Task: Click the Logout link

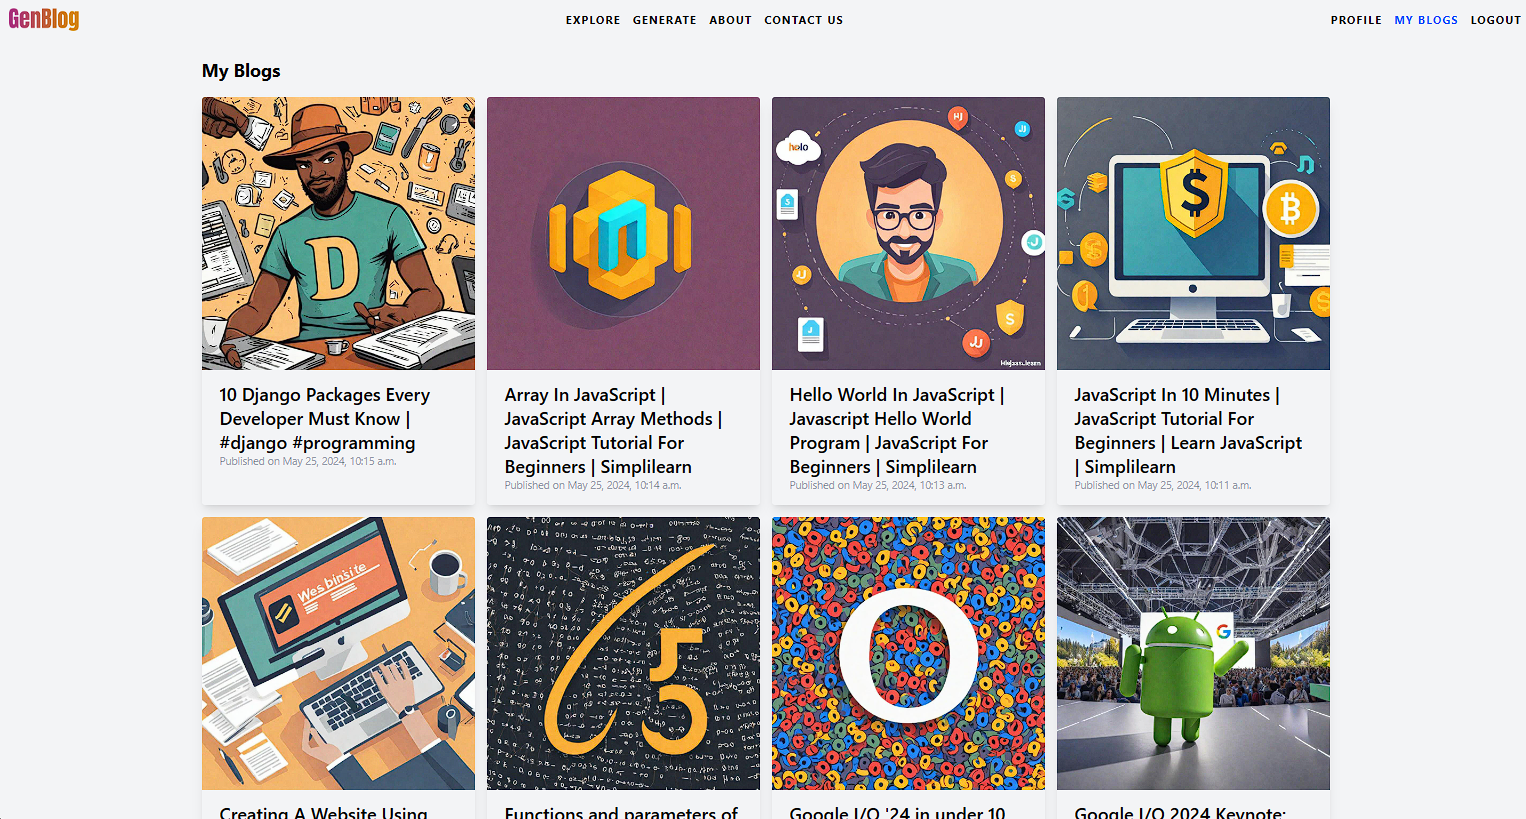Action: click(x=1496, y=20)
